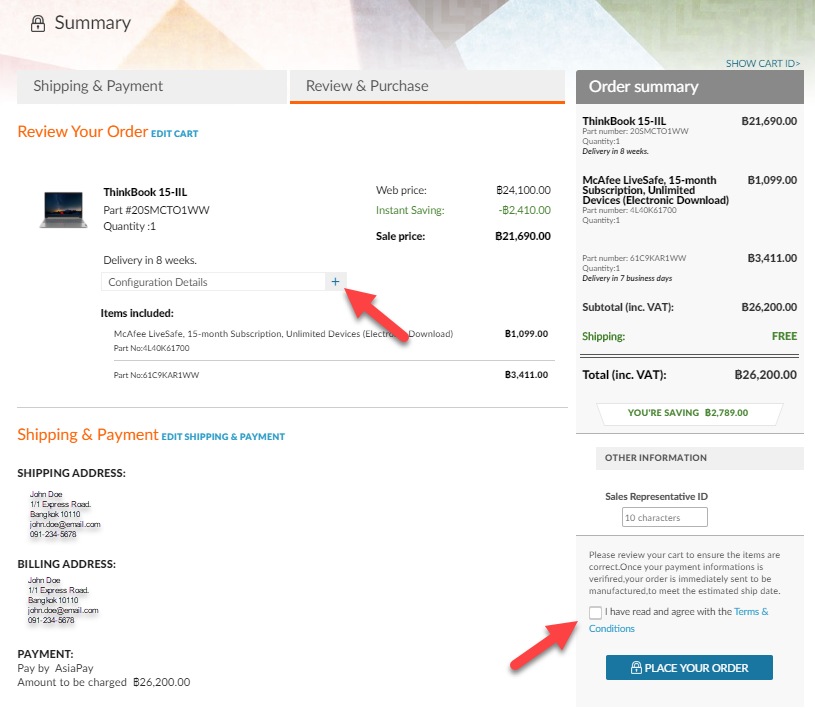Click ThinkBook 15-IIL name in order summary
The height and width of the screenshot is (708, 815).
point(624,121)
